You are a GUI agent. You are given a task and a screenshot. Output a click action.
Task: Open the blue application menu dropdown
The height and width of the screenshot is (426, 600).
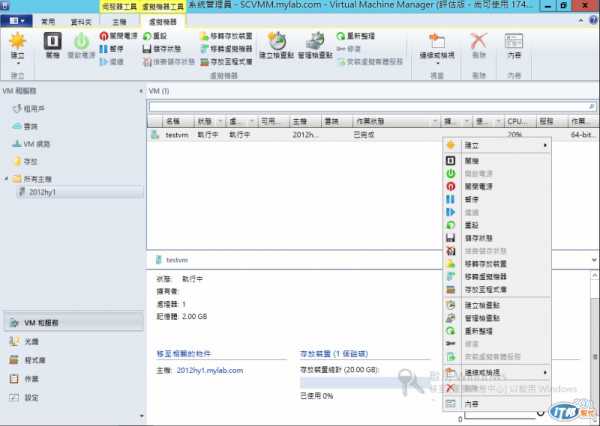click(16, 21)
